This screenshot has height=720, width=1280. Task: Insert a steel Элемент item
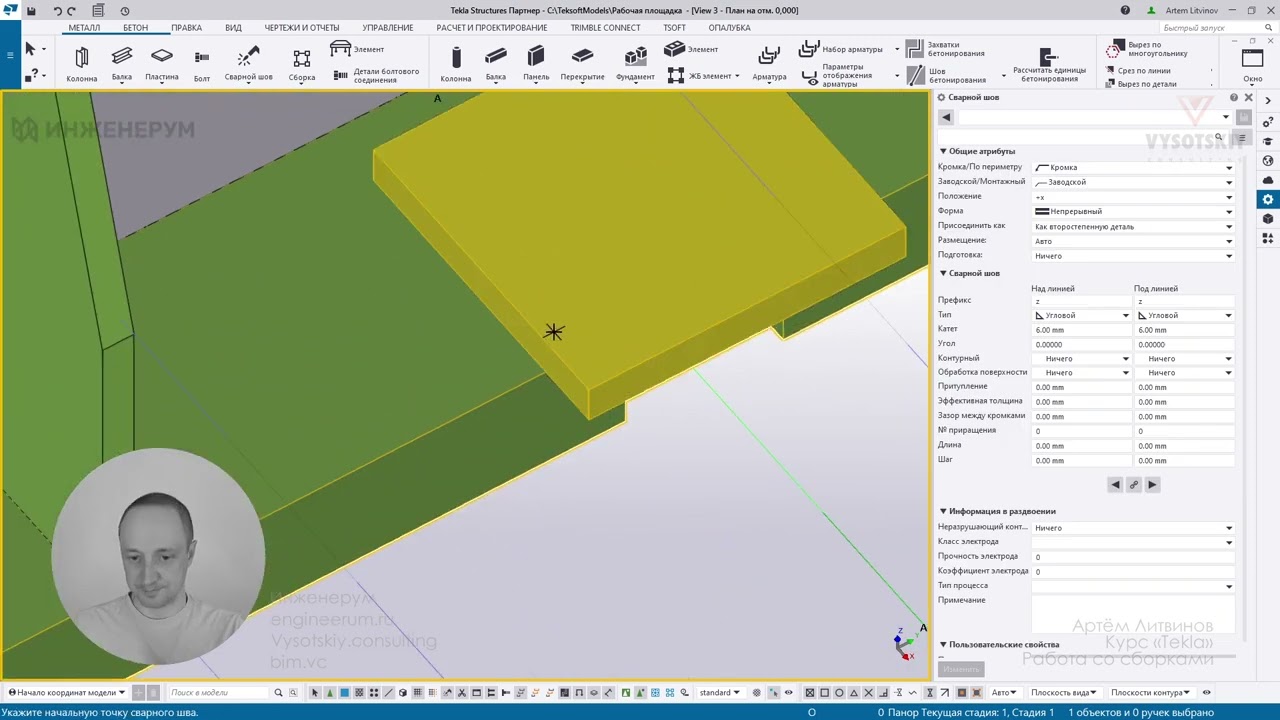coord(357,49)
